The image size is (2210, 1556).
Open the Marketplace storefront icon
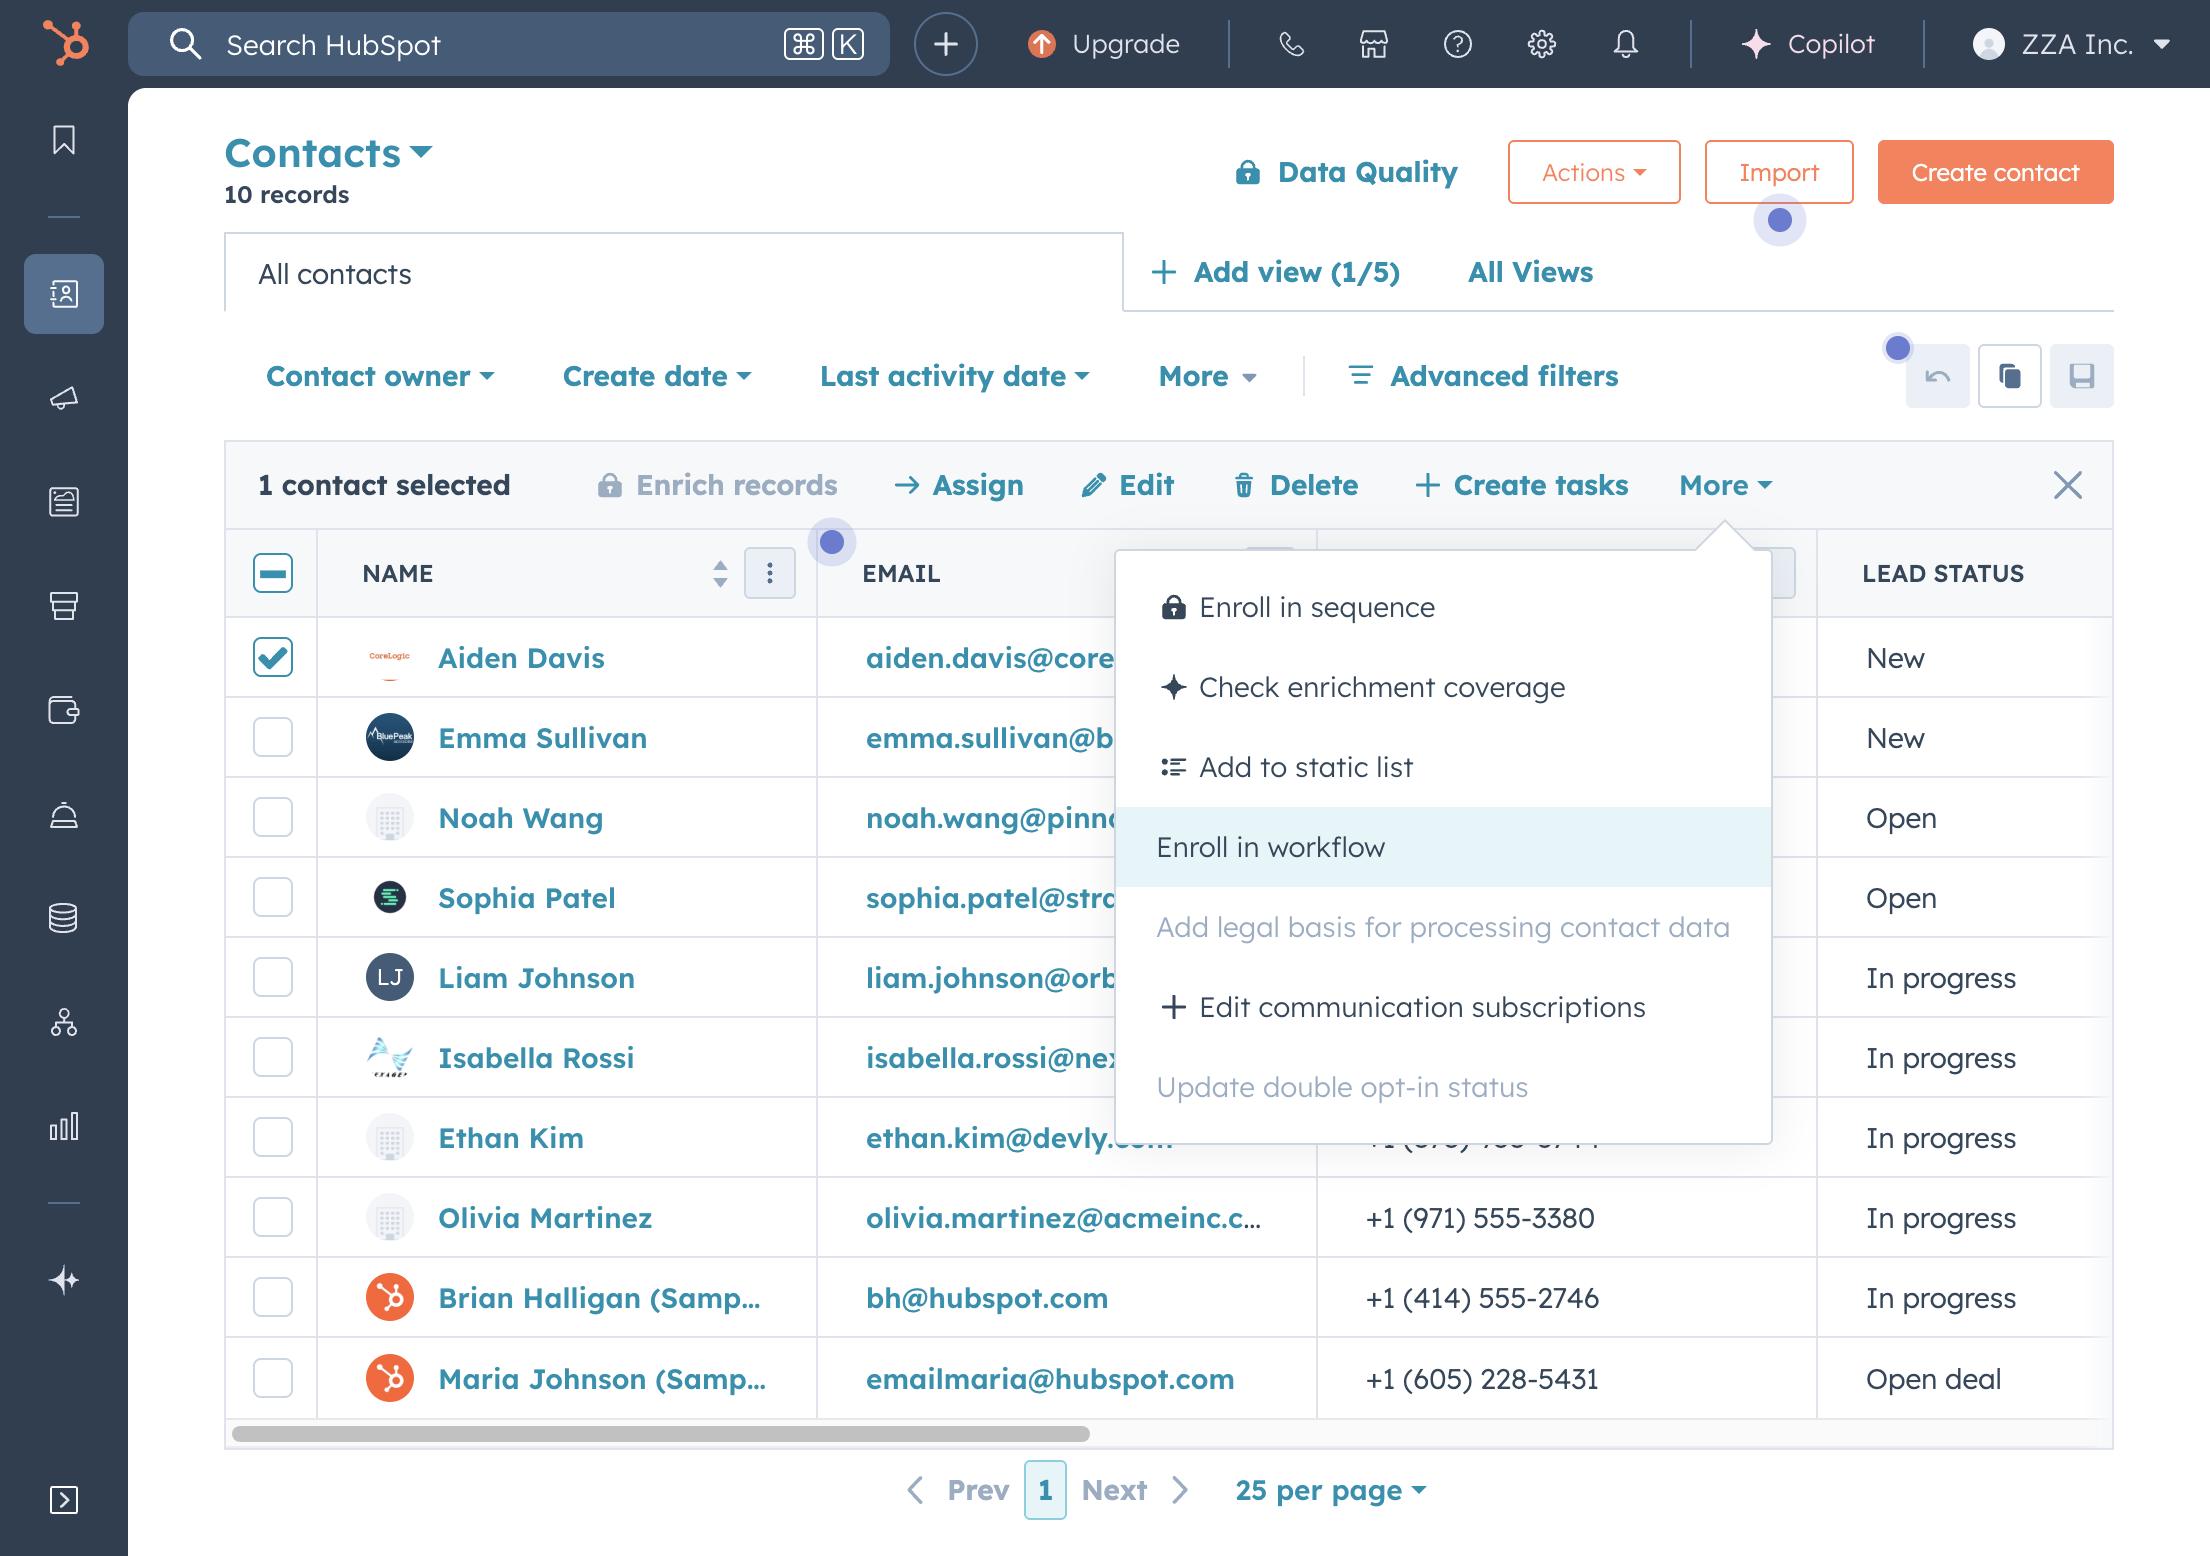pyautogui.click(x=1374, y=44)
